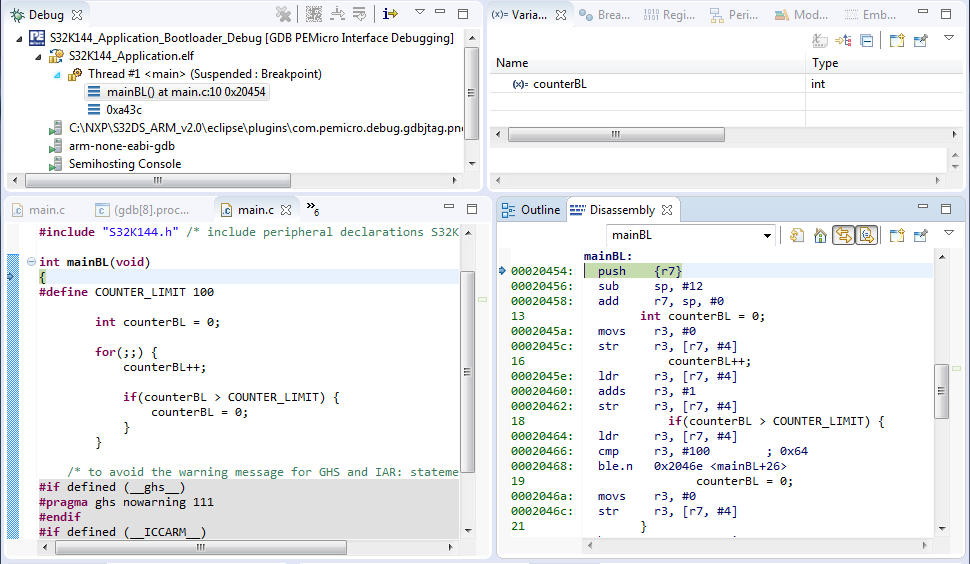Toggle Show Logical Structure in Variables view

[x=843, y=41]
